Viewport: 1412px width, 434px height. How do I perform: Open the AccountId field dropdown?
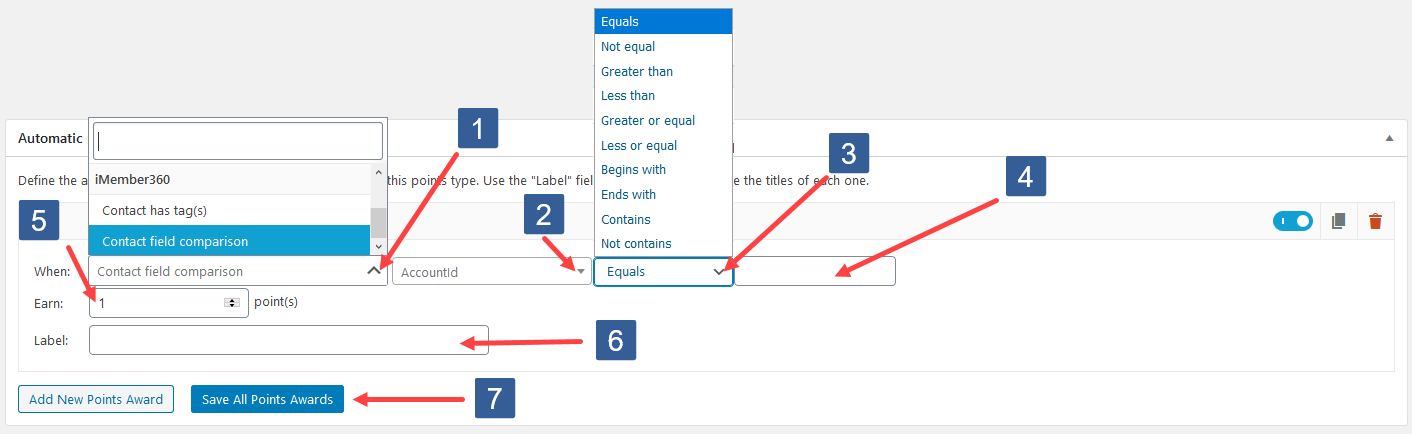tap(491, 271)
